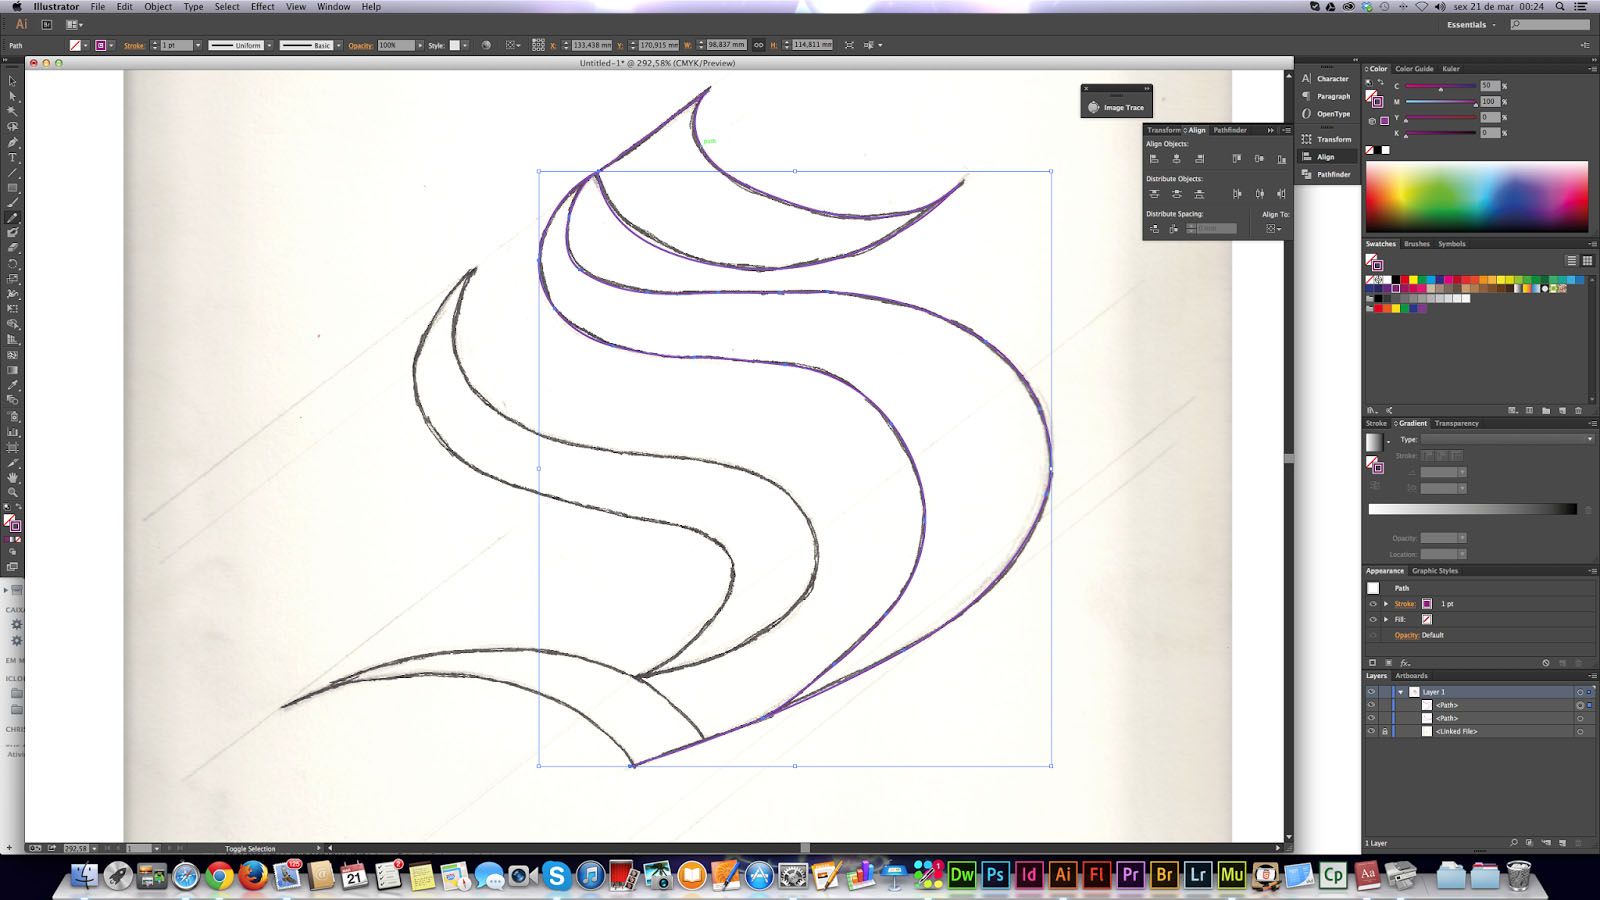The image size is (1600, 900).
Task: Pick the Hand tool in the toolbar
Action: pyautogui.click(x=13, y=478)
